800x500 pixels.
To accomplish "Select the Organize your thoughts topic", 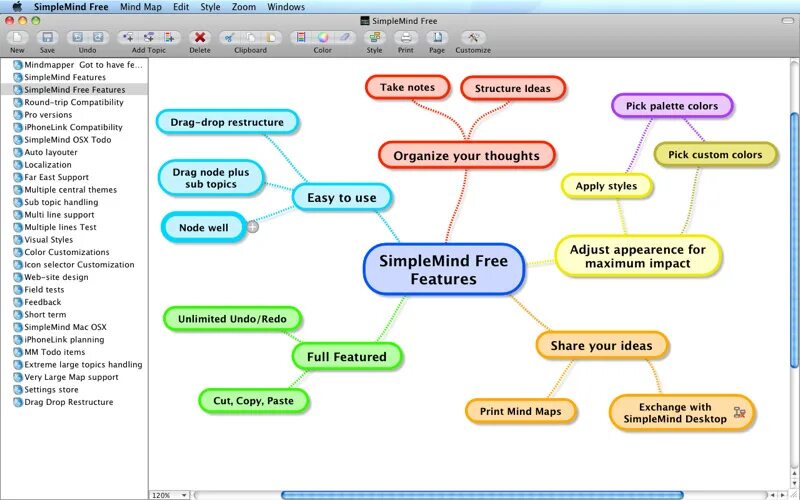I will click(466, 156).
